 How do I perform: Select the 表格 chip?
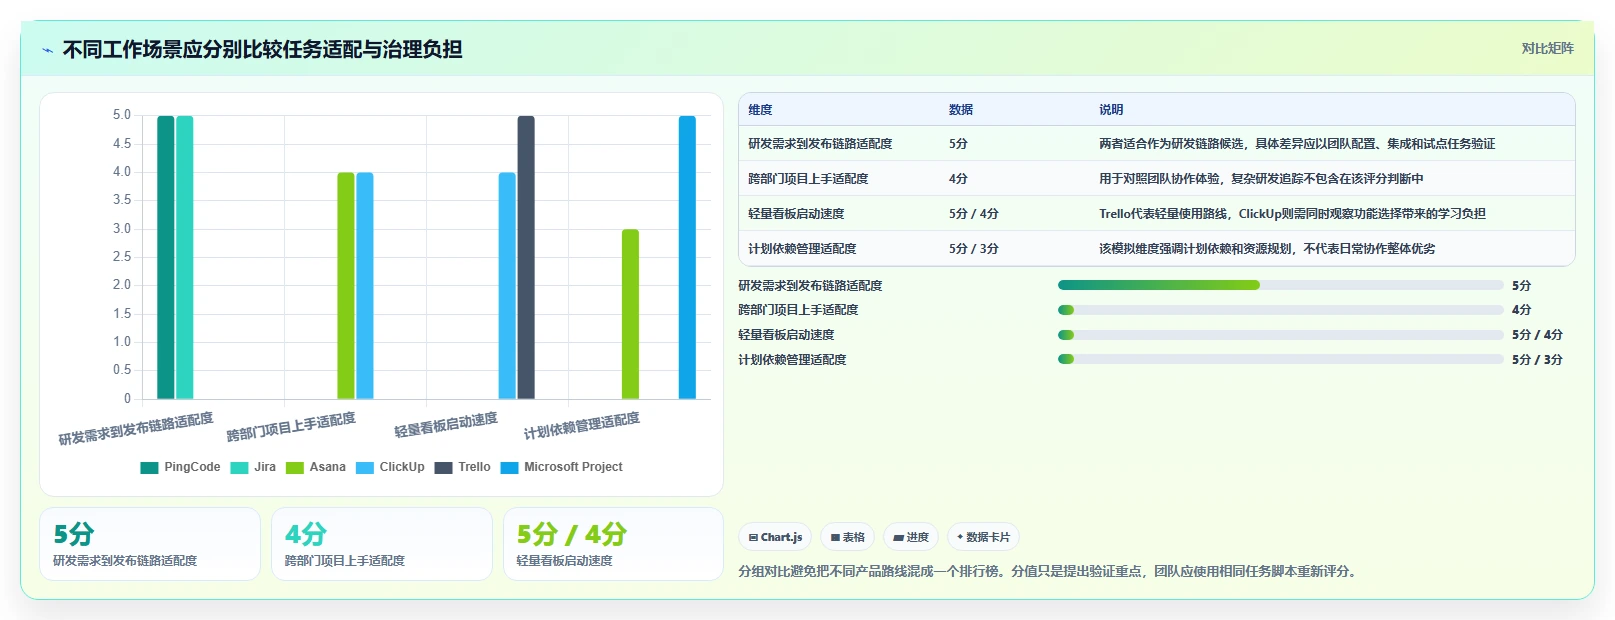point(847,537)
